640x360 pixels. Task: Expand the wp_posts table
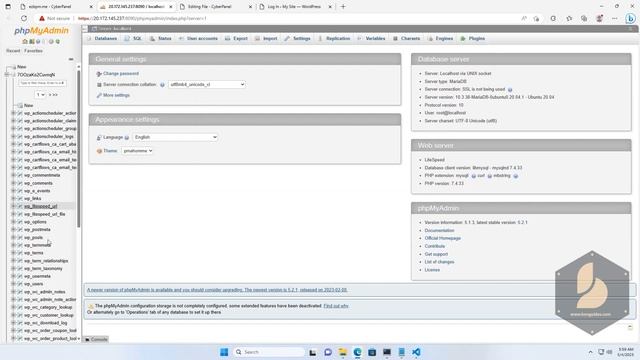click(13, 238)
